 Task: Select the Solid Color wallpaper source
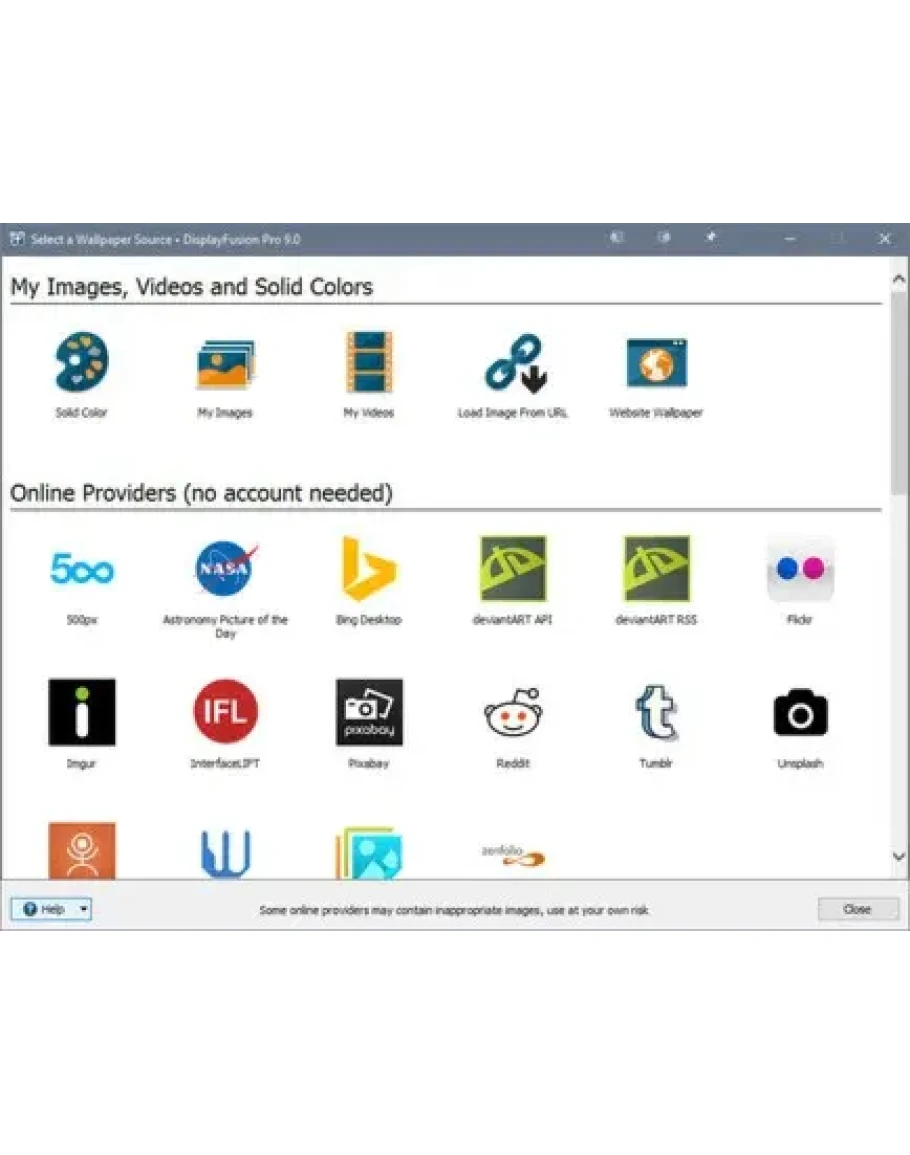82,362
